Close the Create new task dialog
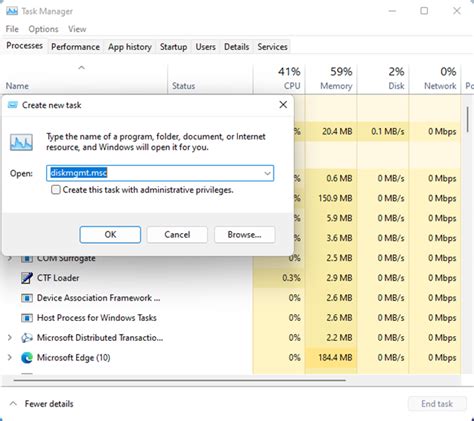Screen dimensions: 474x421 point(283,105)
